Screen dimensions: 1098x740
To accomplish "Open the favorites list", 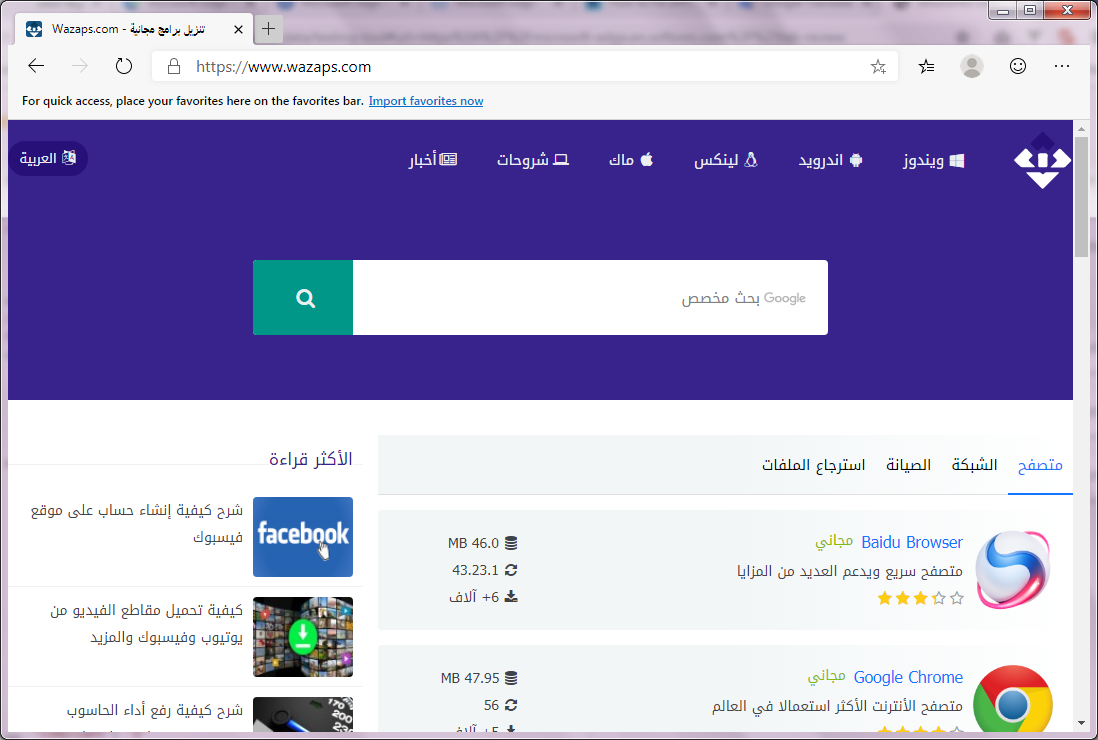I will 926,67.
